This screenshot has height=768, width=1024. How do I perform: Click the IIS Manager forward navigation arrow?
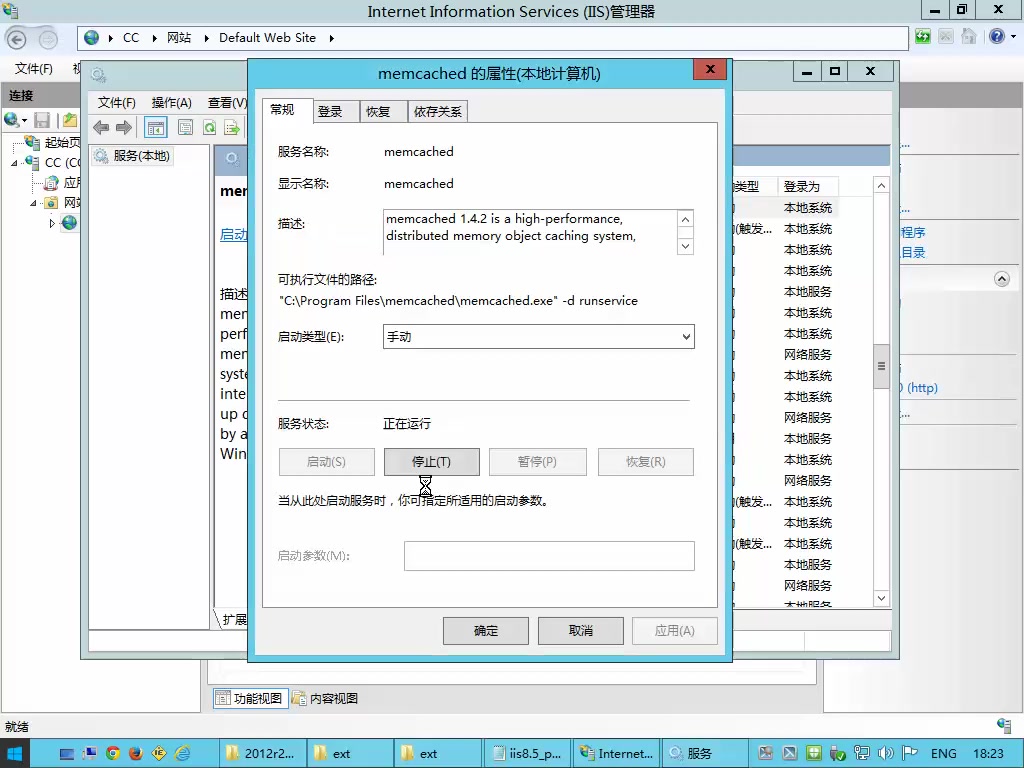(48, 40)
